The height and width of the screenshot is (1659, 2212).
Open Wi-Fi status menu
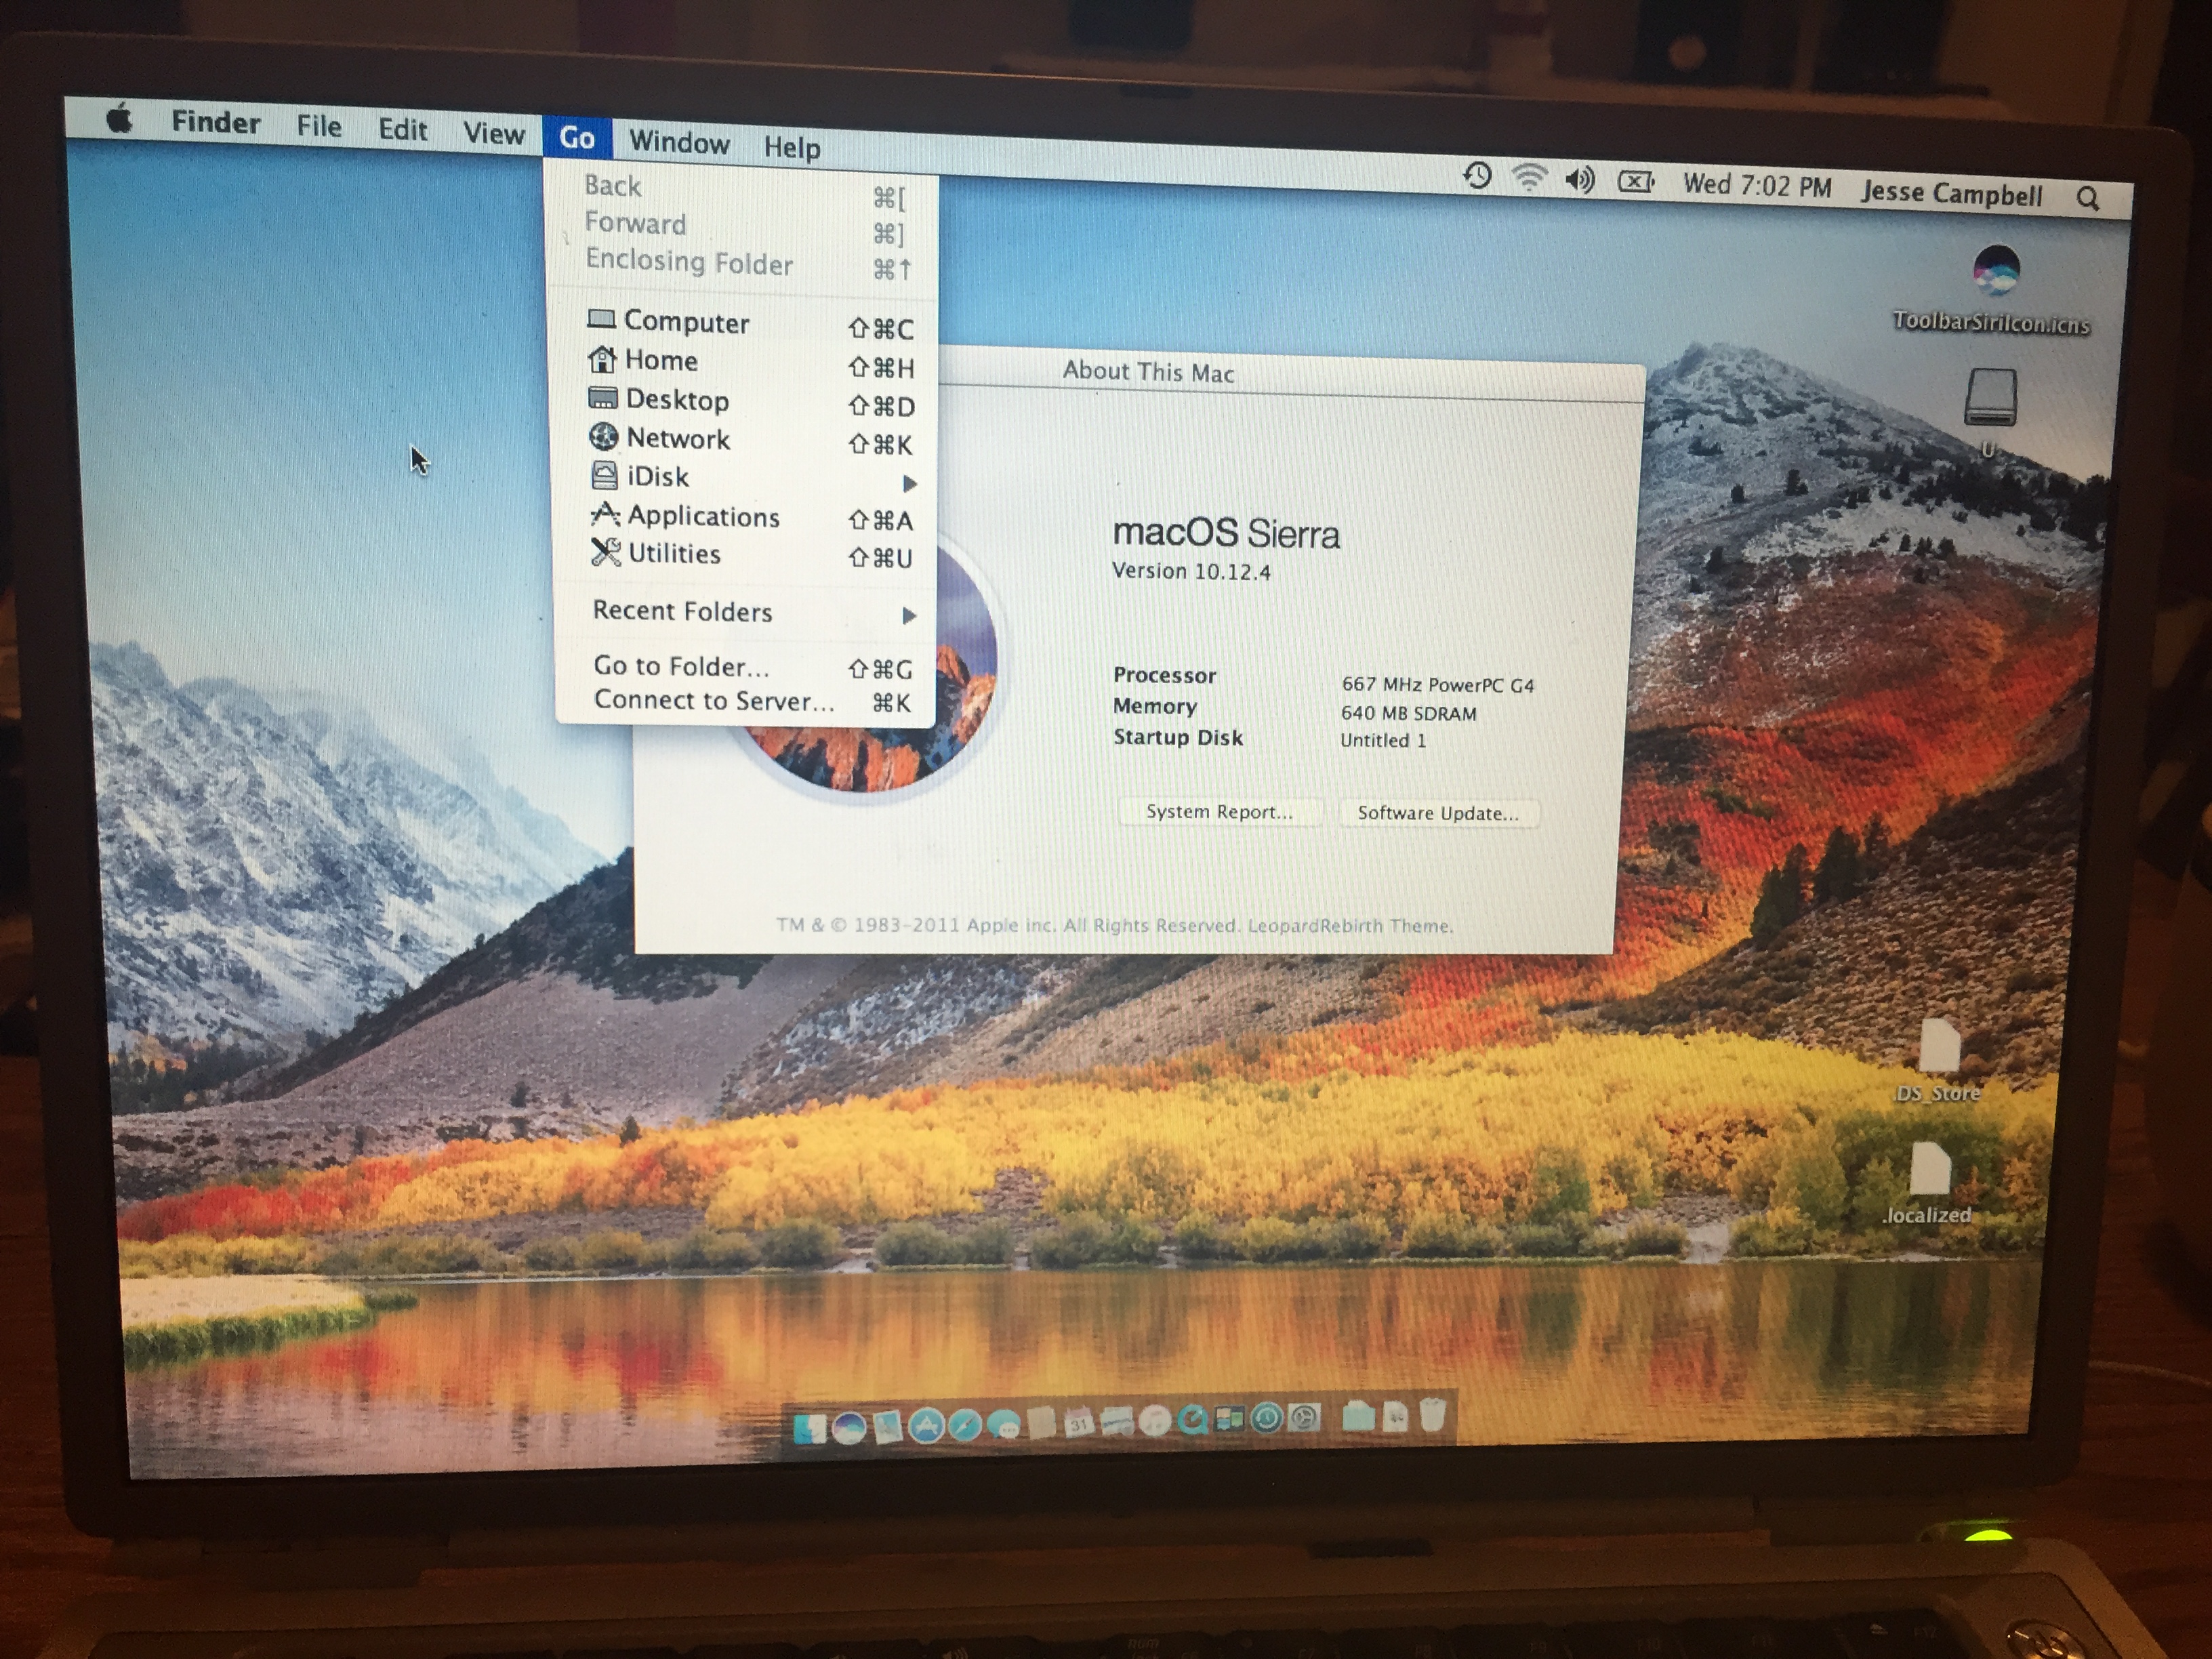tap(1529, 179)
